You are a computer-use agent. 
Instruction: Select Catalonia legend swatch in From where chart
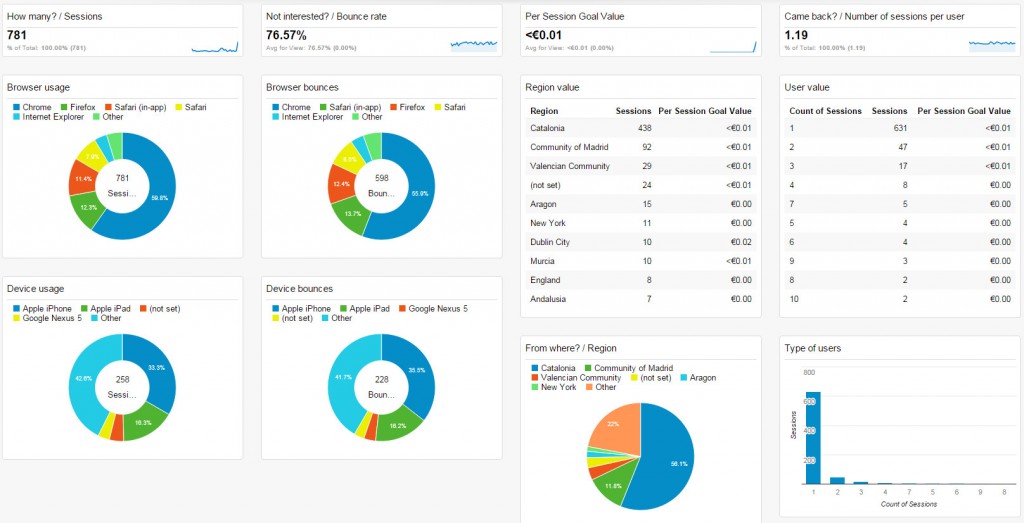(535, 368)
